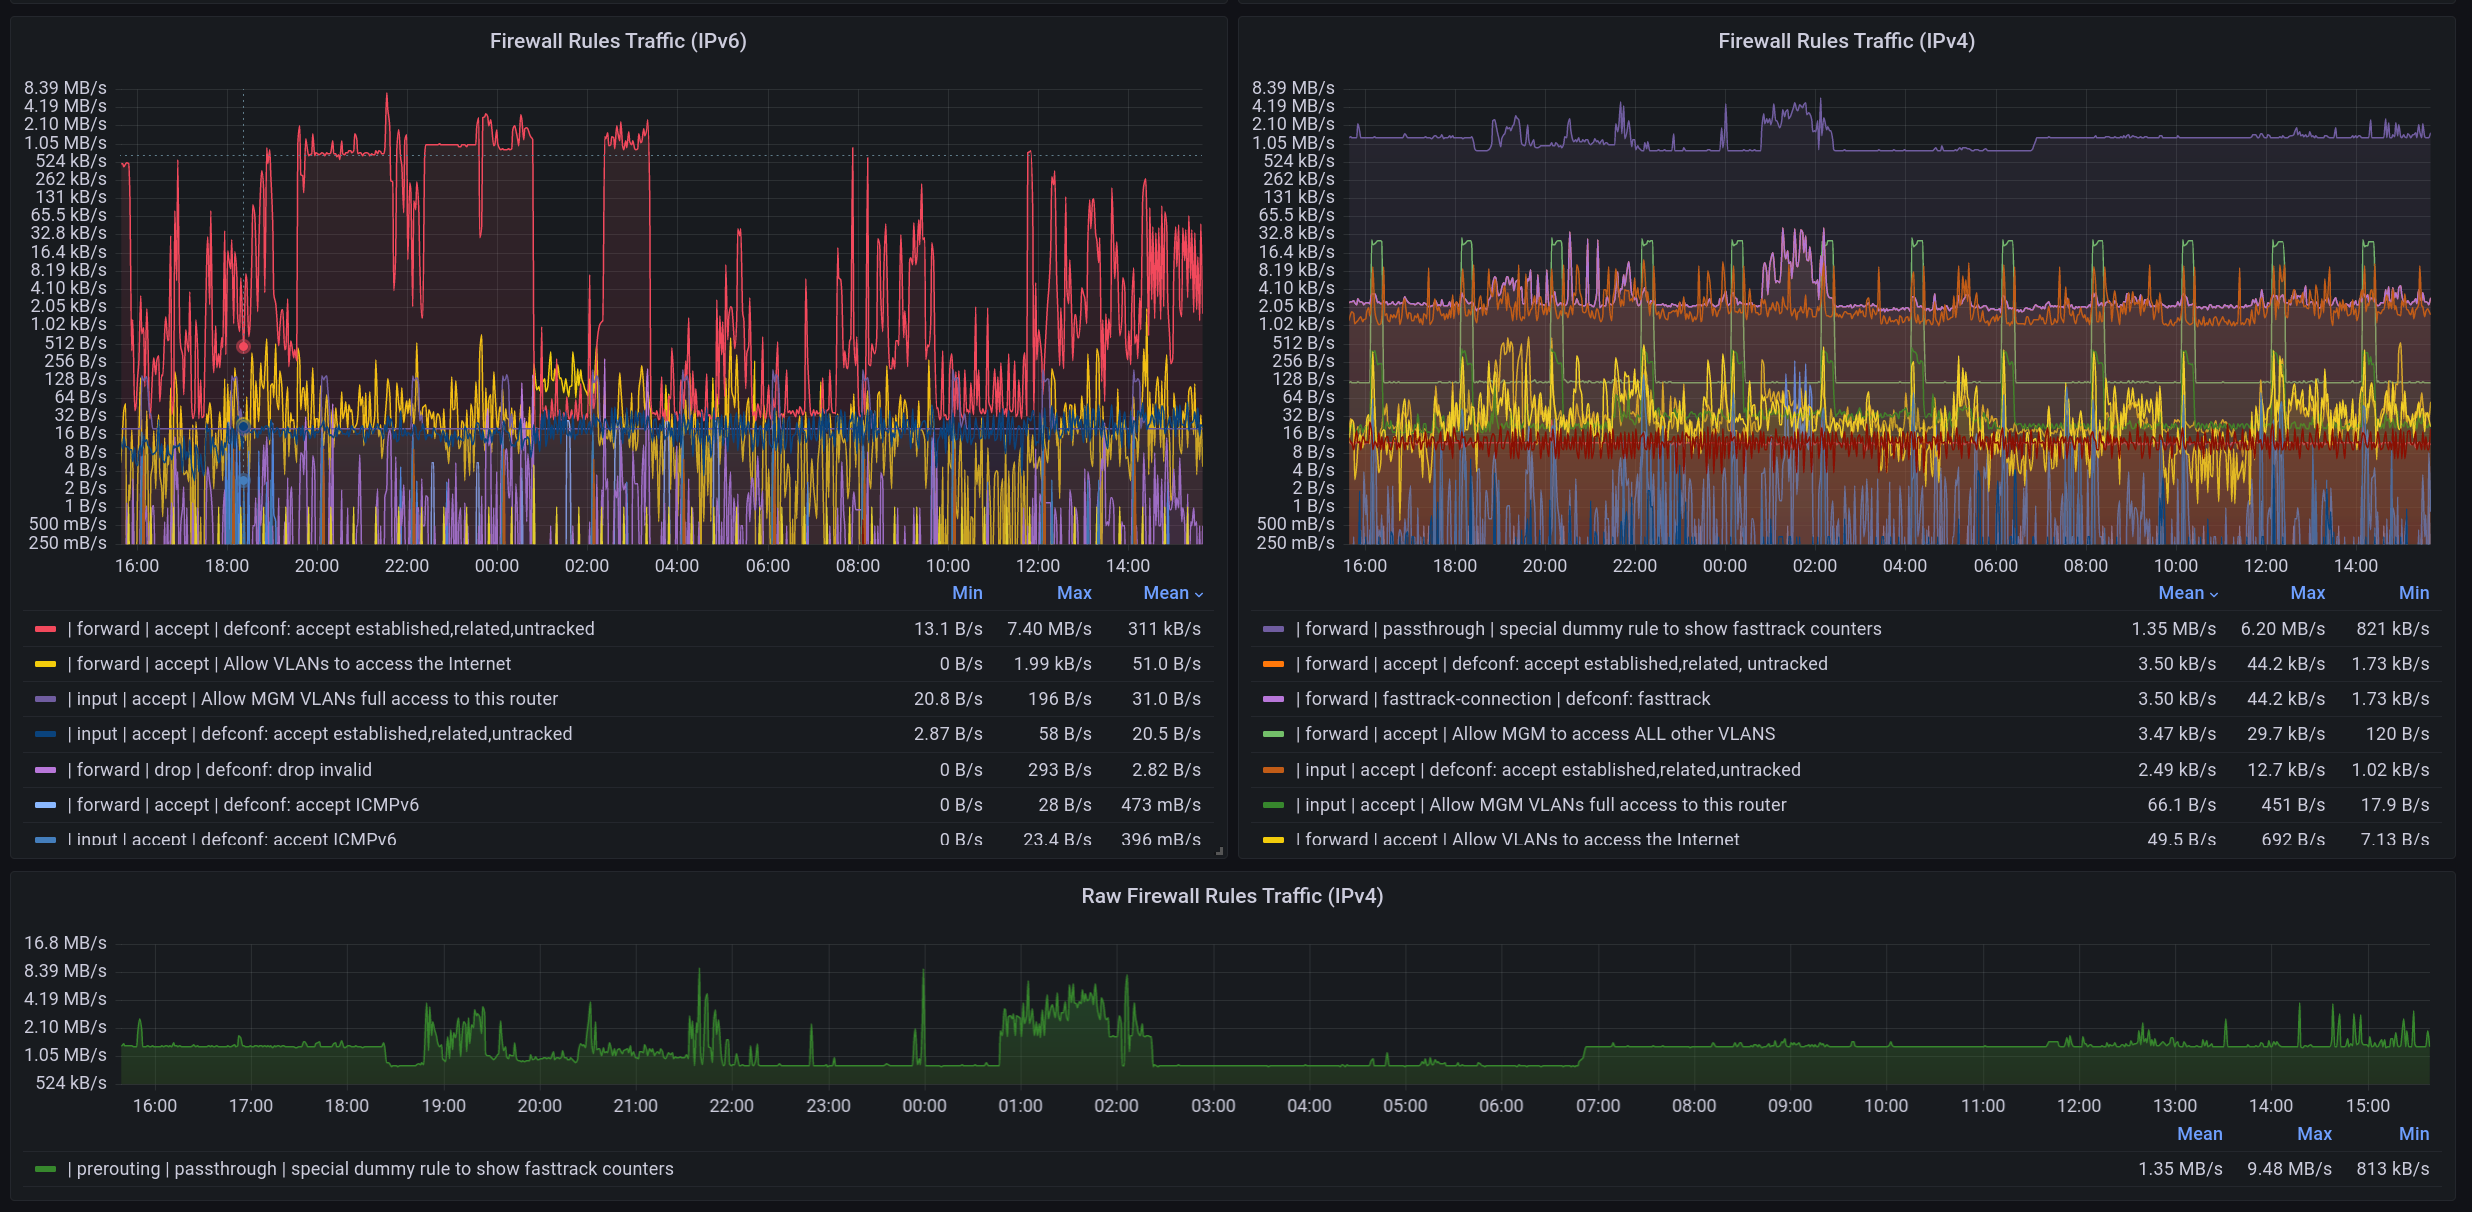
Task: Open Raw Firewall Rules Traffic (IPv4) title menu
Action: [1232, 896]
